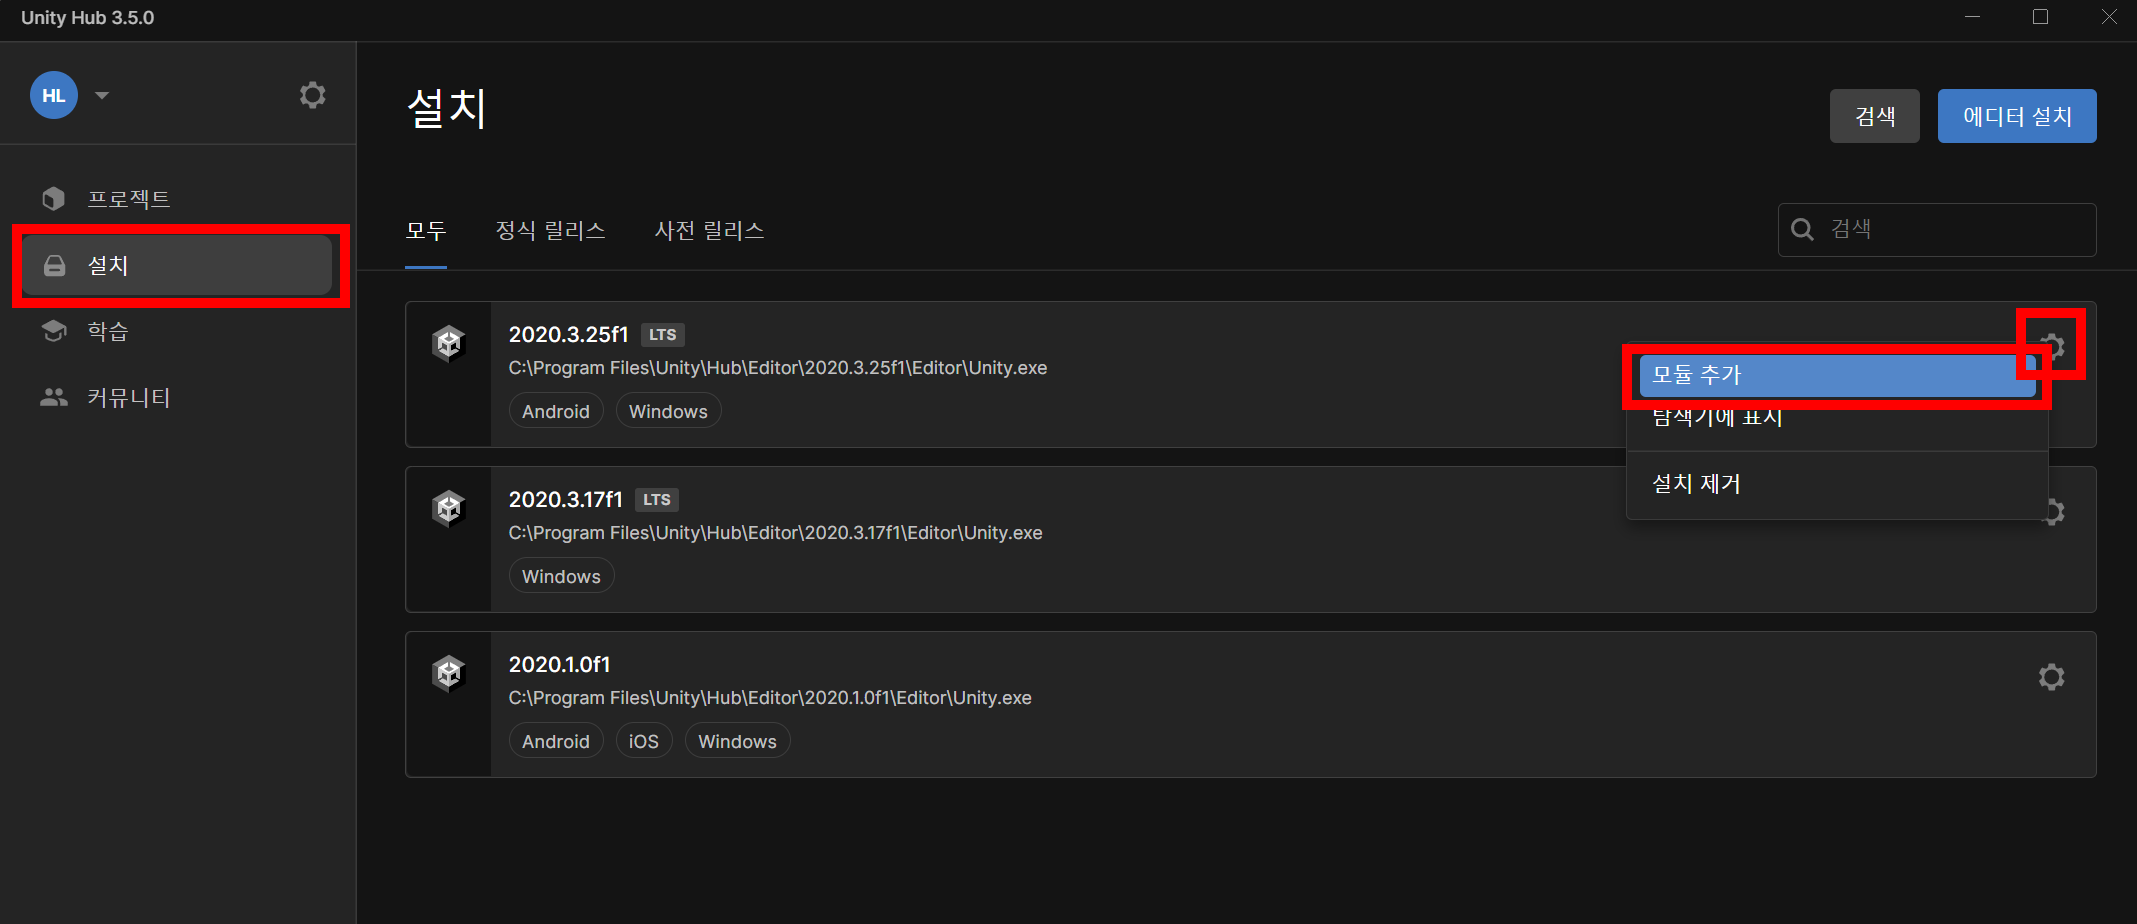Click the 에디터 설치 button
The height and width of the screenshot is (924, 2137).
click(2017, 116)
